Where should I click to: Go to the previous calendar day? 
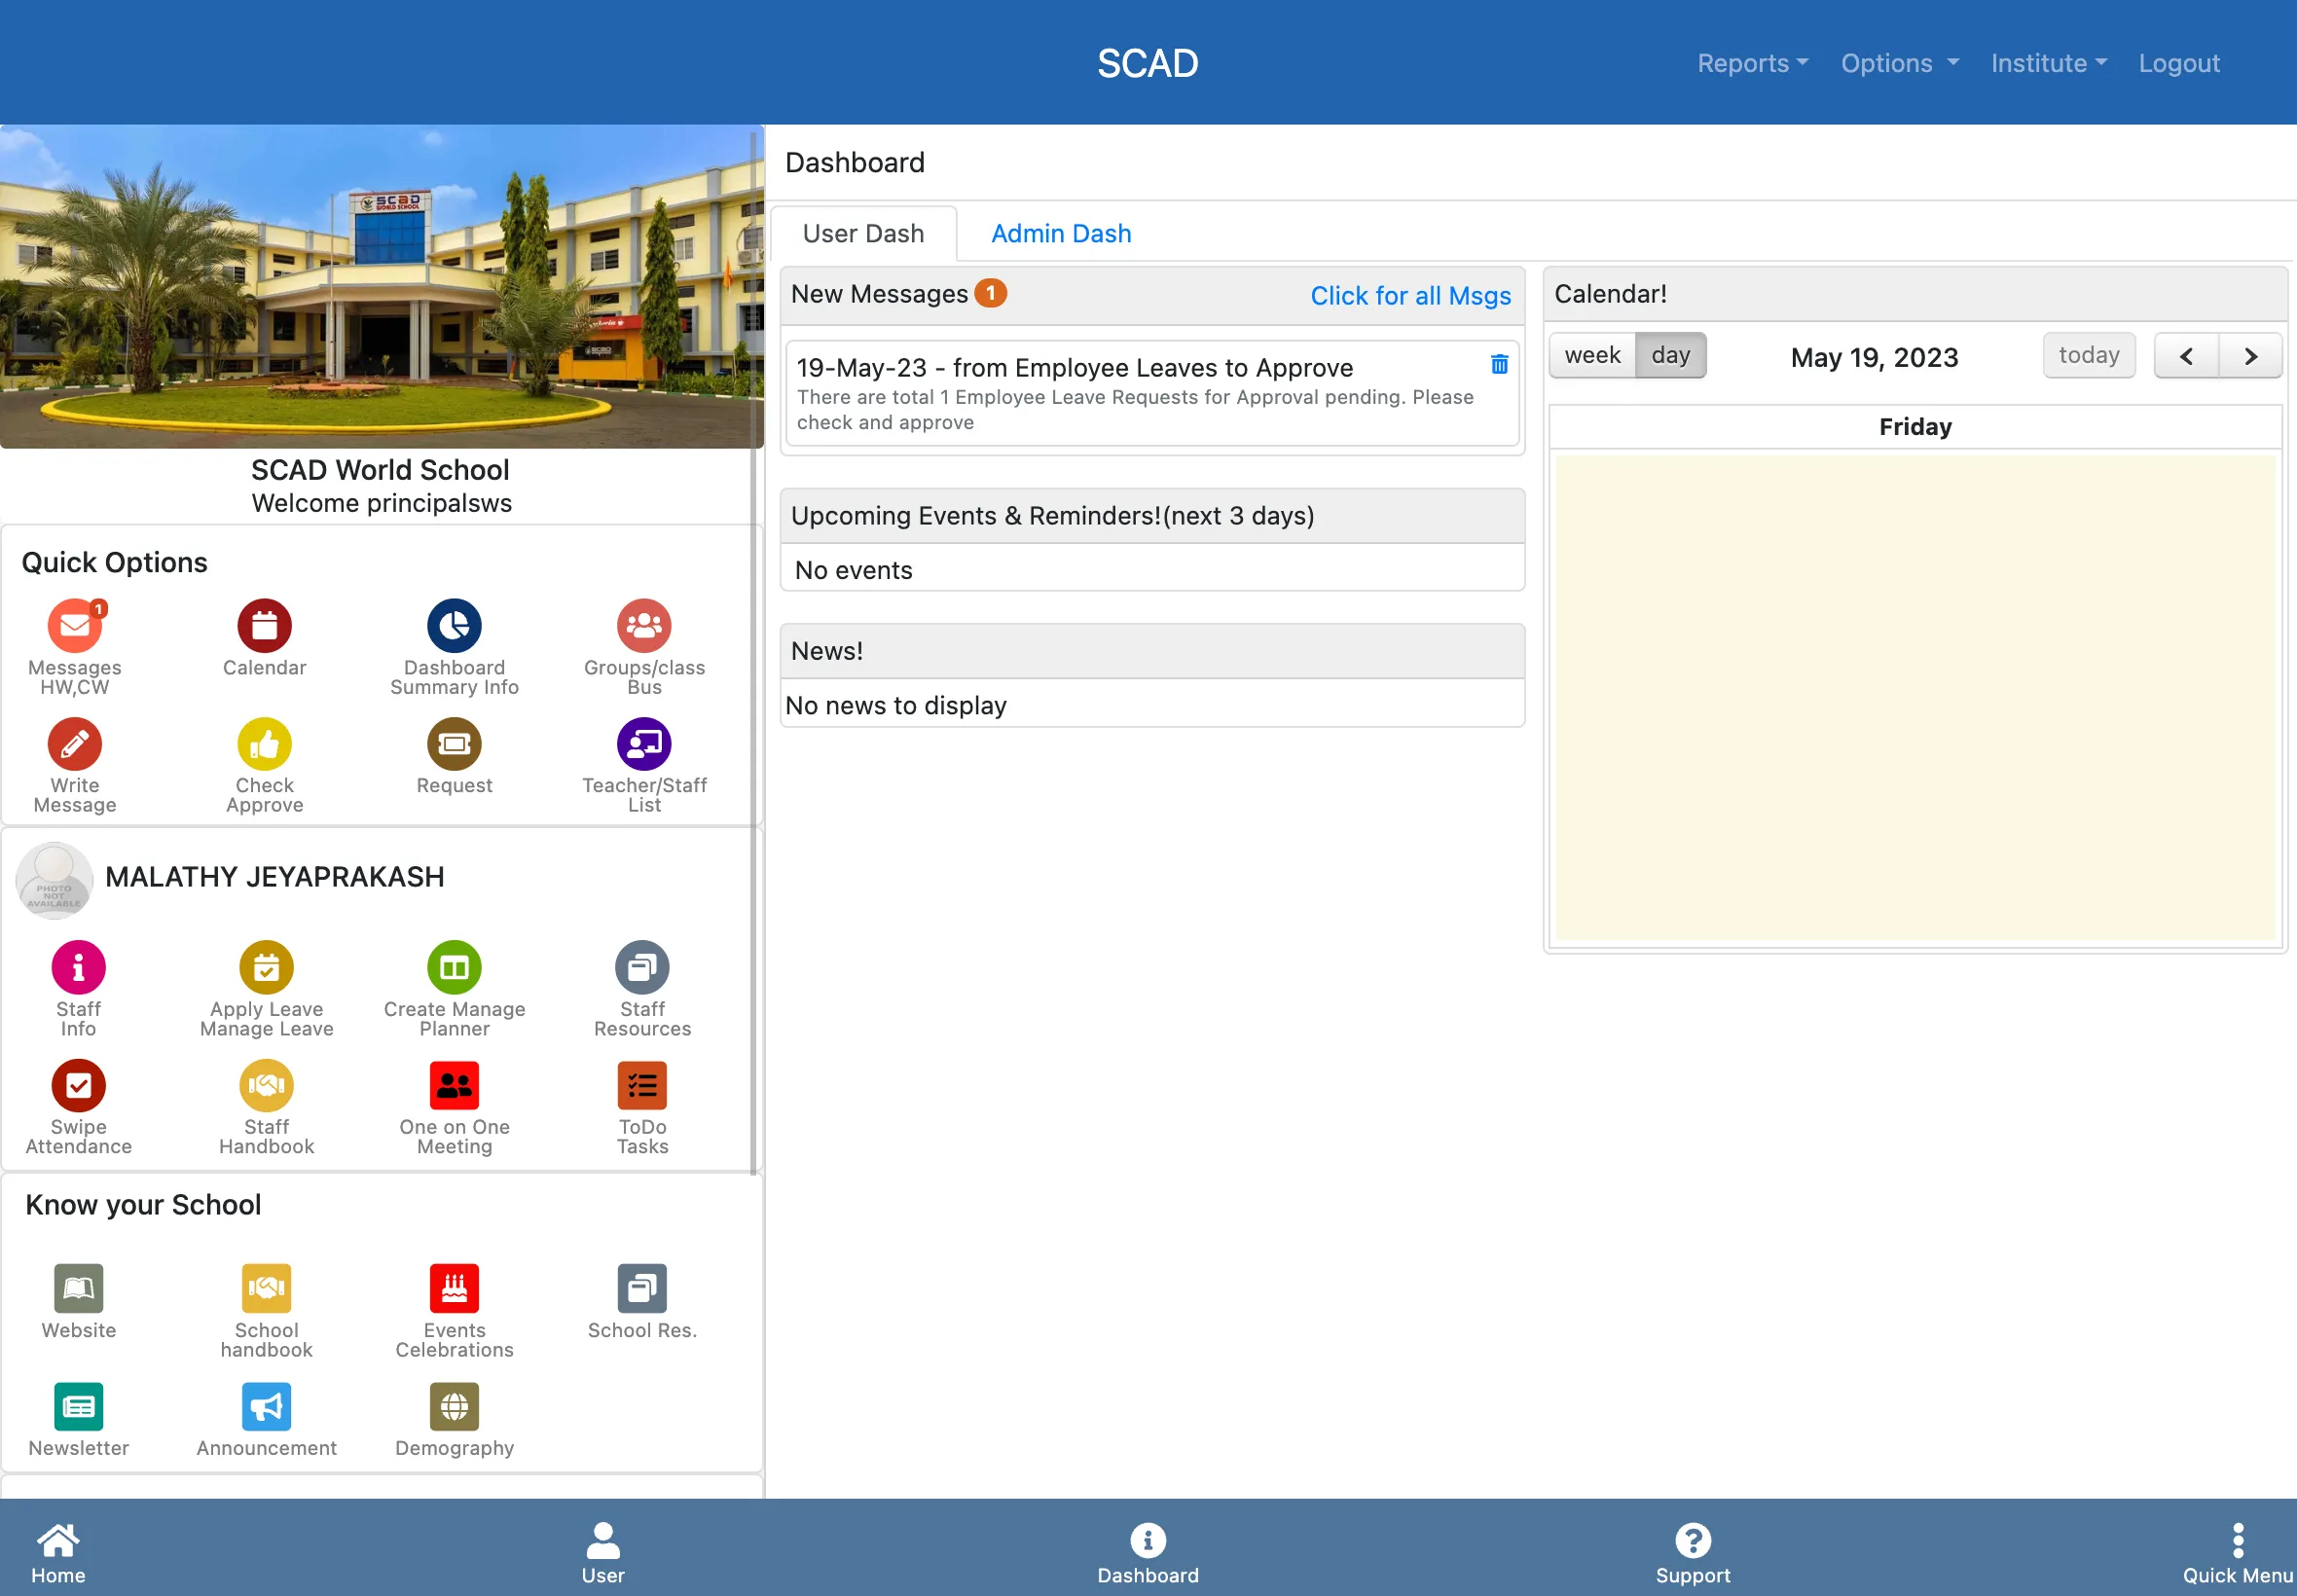pos(2186,356)
